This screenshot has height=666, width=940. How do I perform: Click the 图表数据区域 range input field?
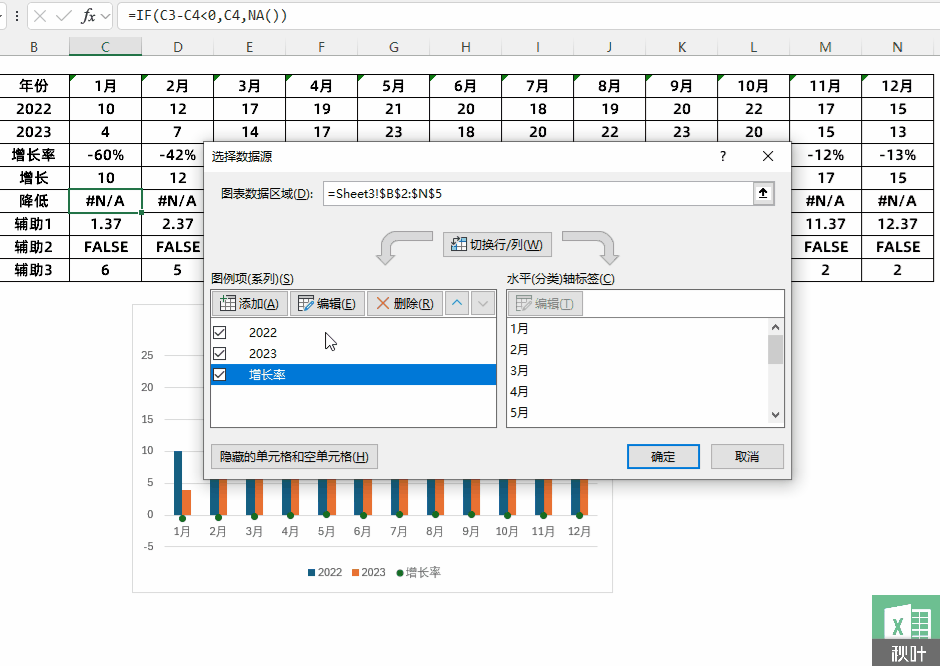(538, 194)
